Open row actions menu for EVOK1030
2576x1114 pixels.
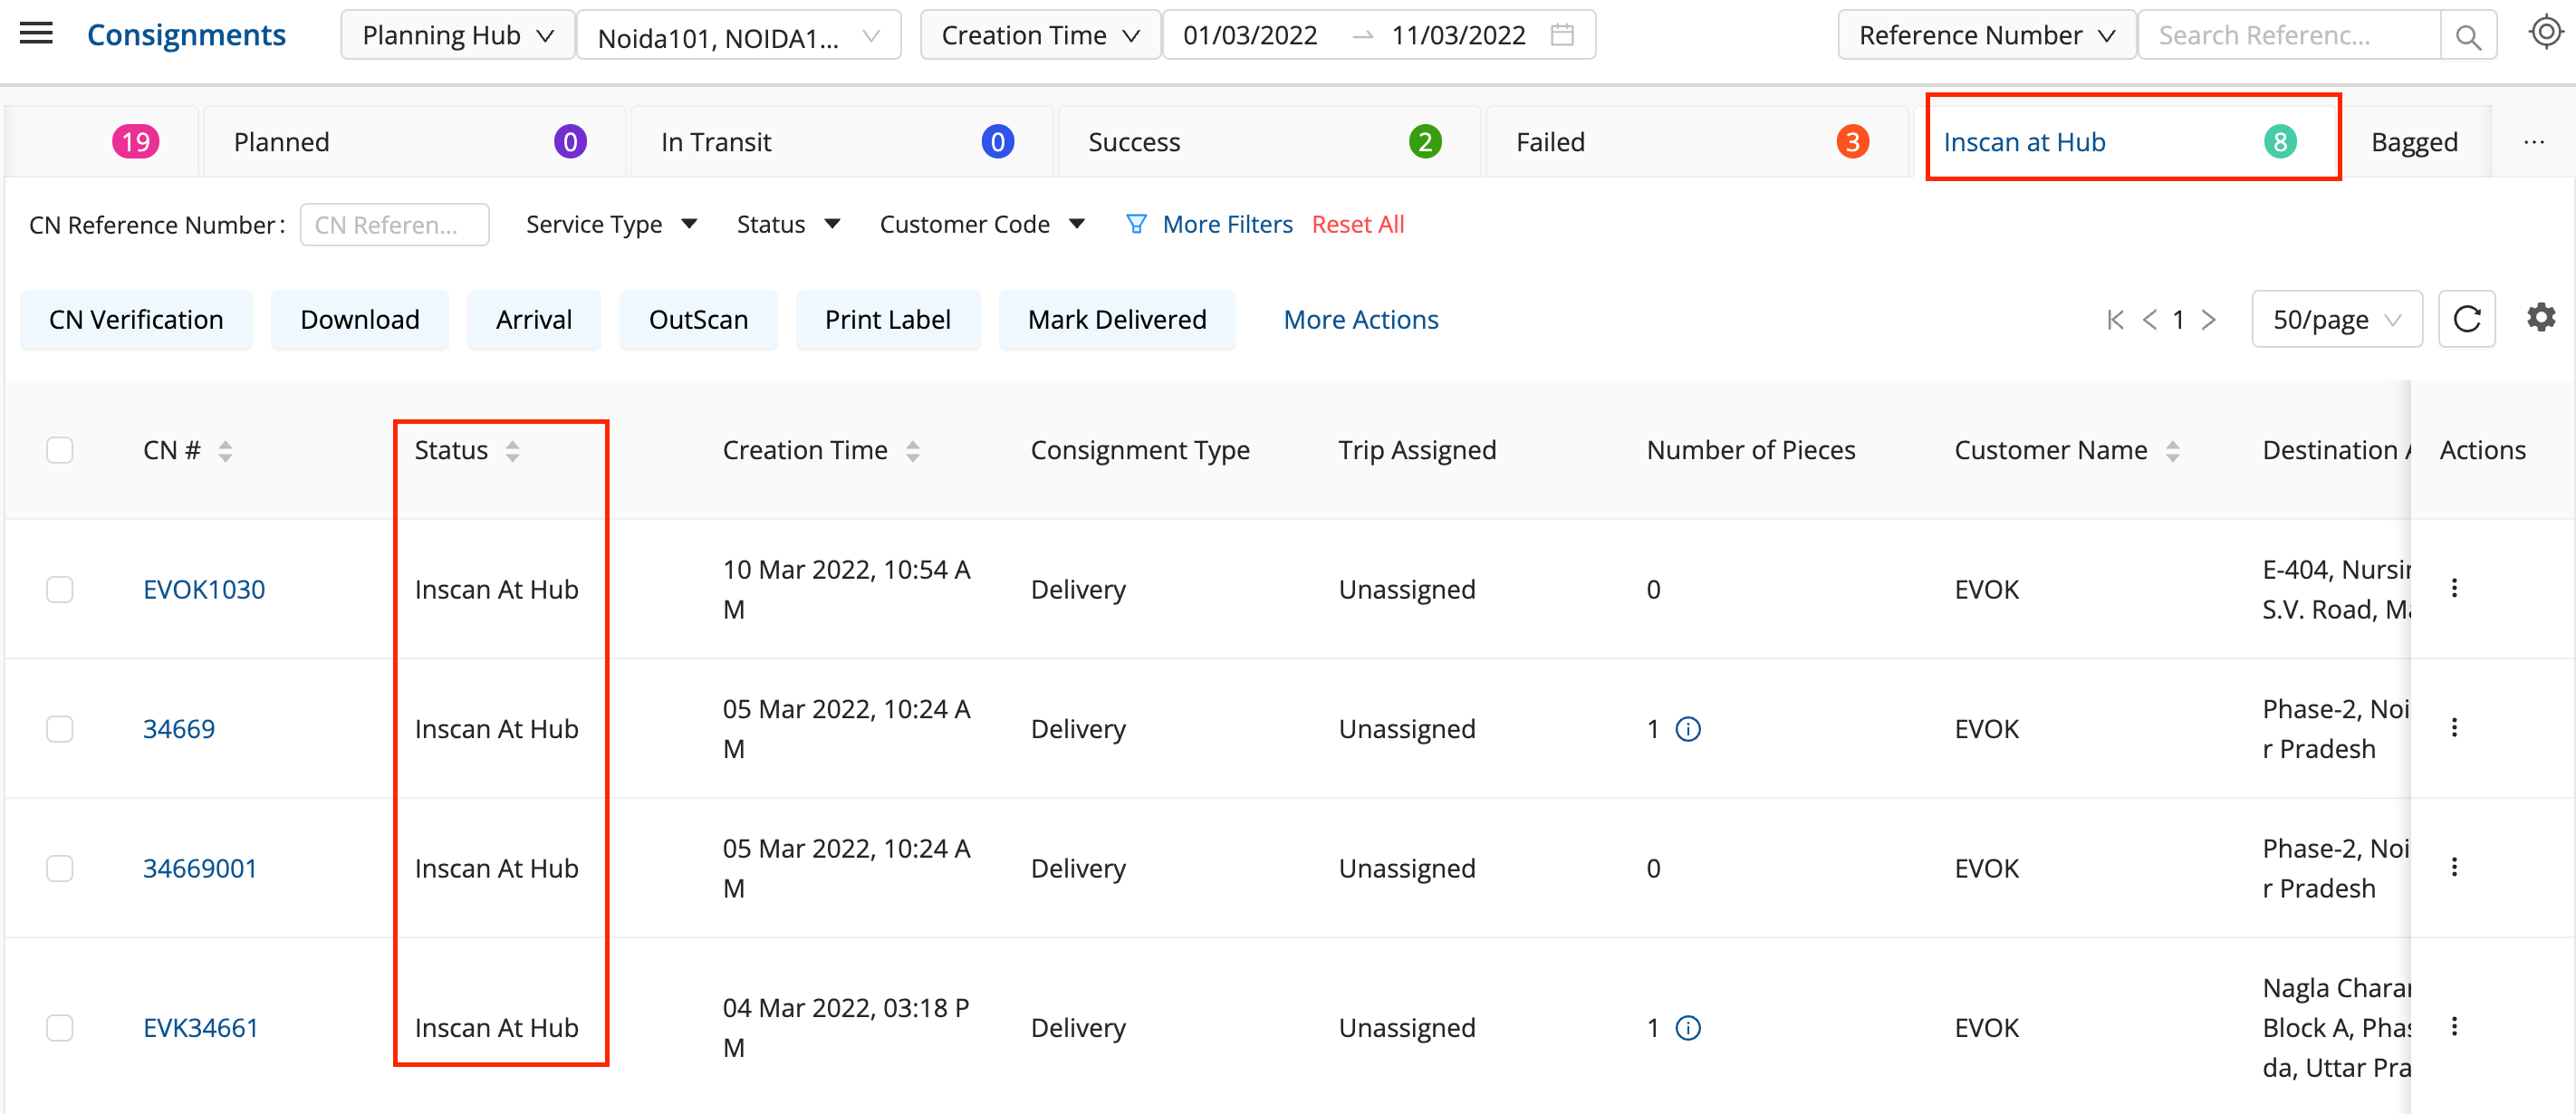point(2453,588)
